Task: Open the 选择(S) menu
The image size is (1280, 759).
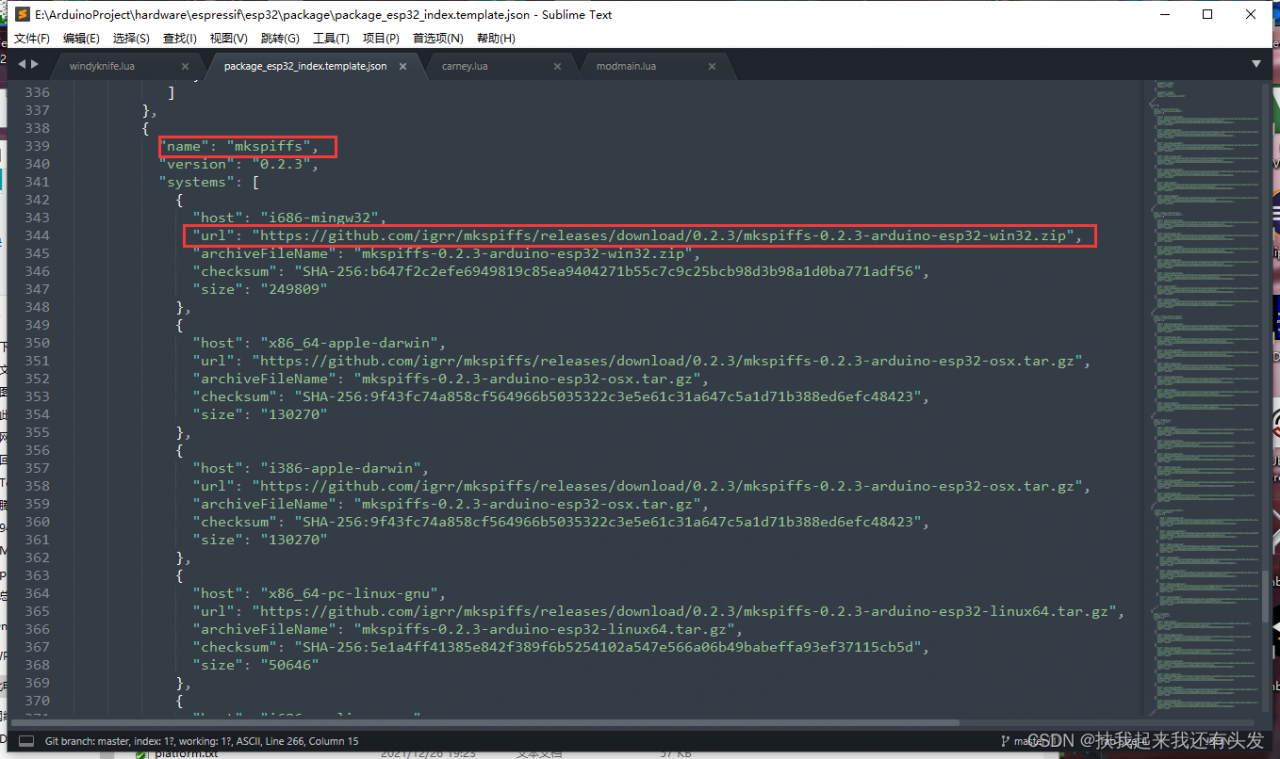Action: pos(131,38)
